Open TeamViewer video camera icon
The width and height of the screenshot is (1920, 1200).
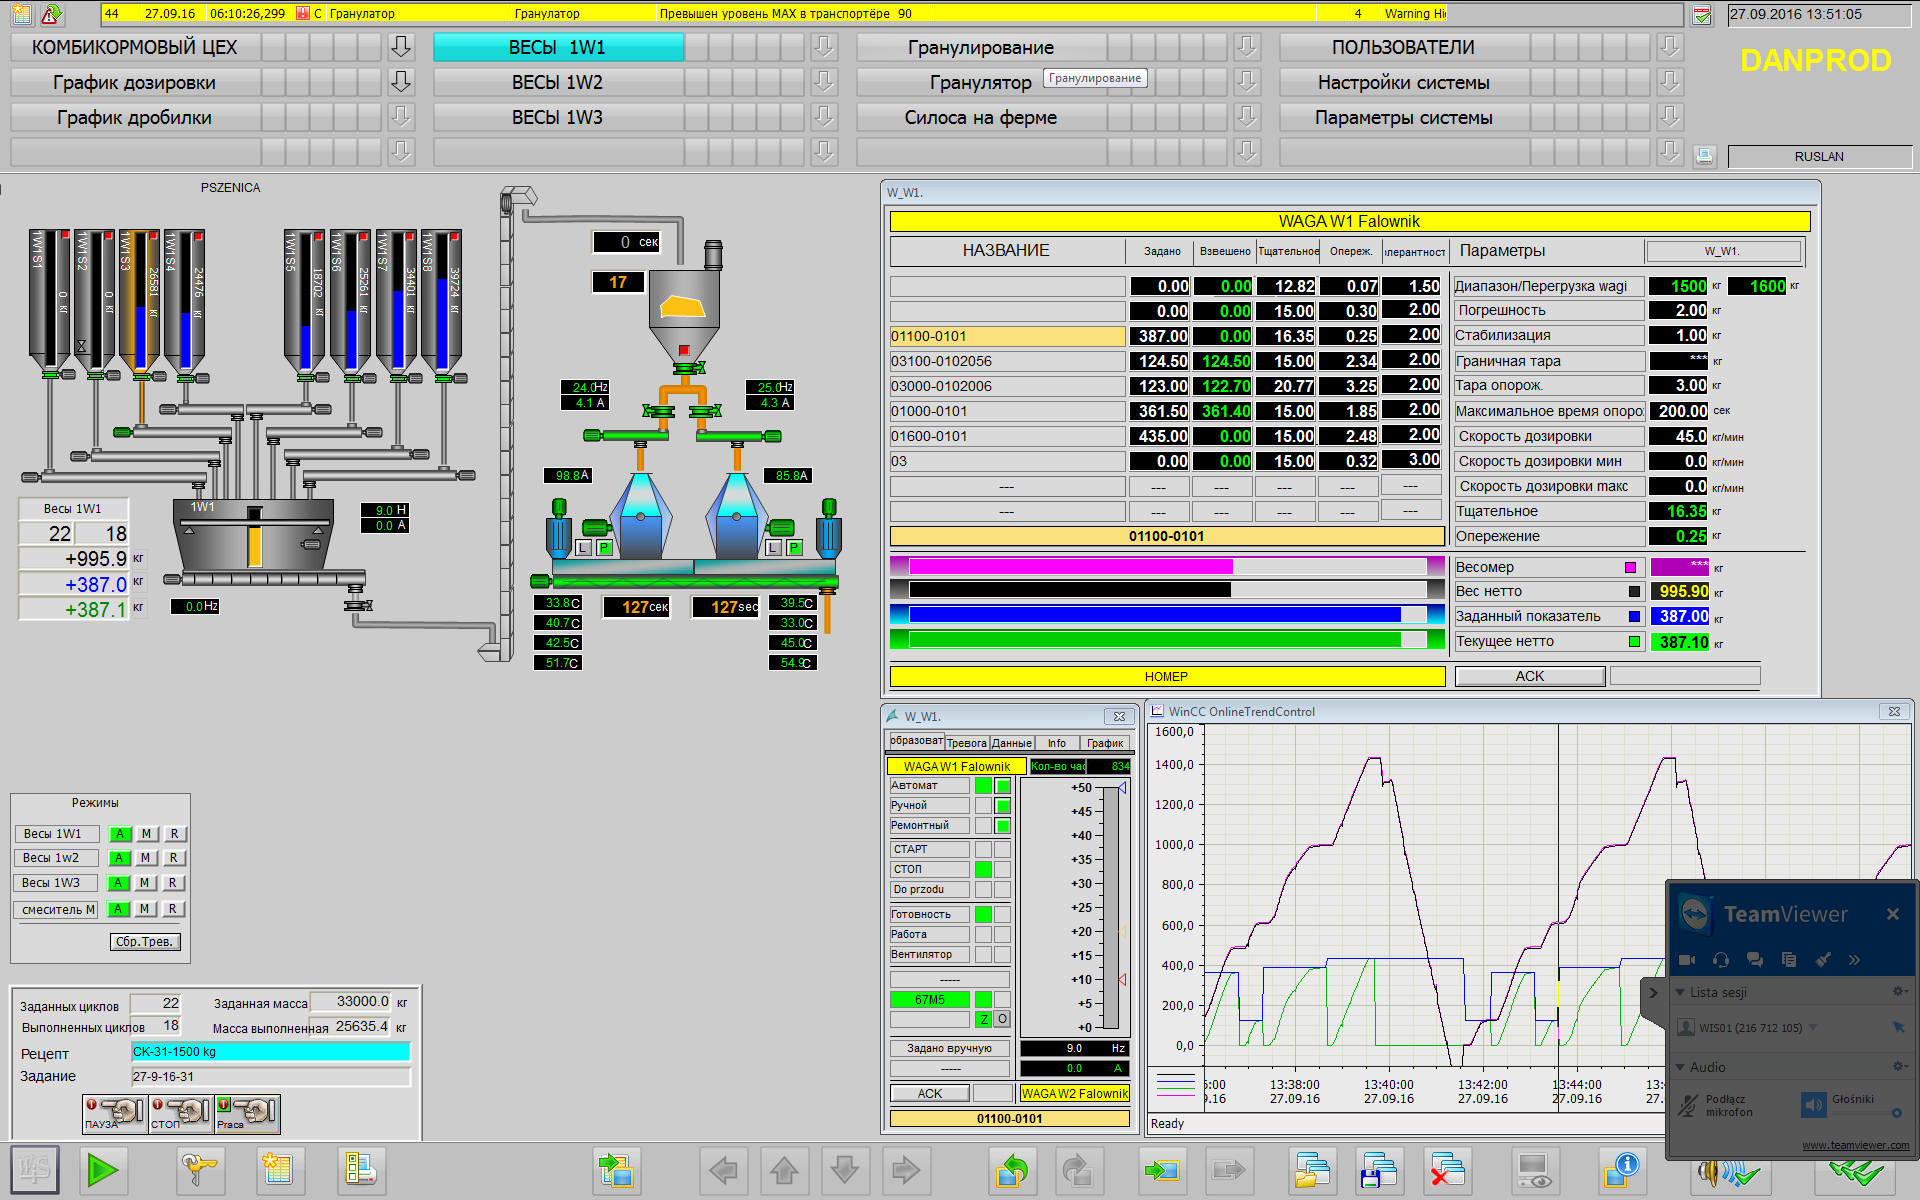tap(1687, 960)
